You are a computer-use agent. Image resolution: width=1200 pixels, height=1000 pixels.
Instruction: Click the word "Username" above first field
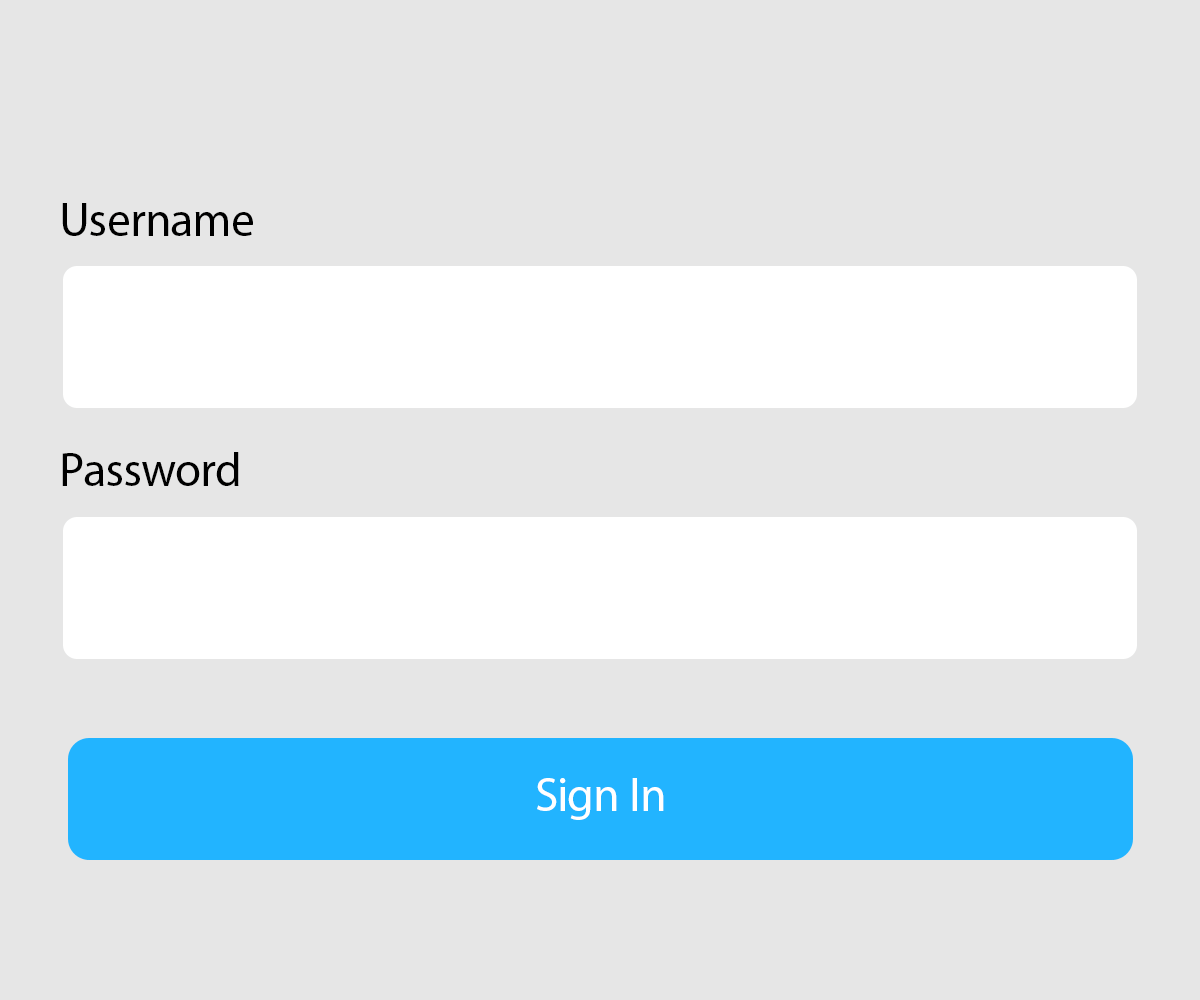(157, 220)
